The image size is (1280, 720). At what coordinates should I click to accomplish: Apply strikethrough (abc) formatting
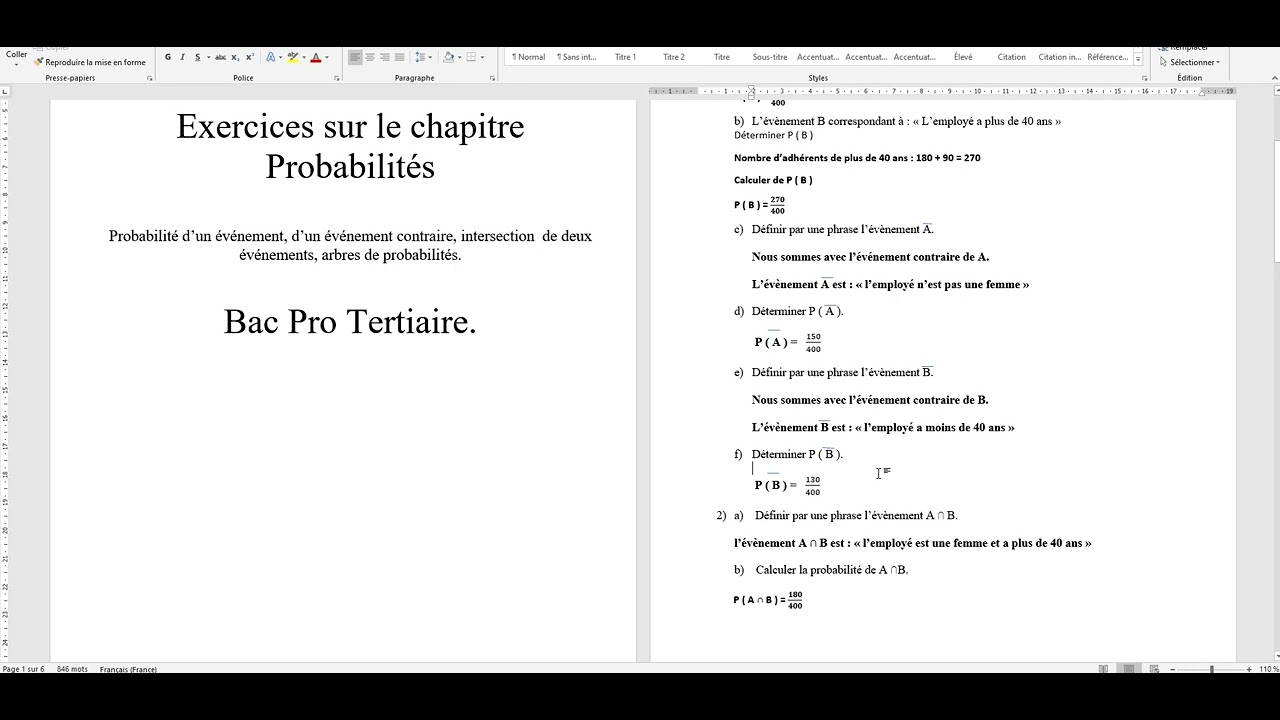click(220, 57)
